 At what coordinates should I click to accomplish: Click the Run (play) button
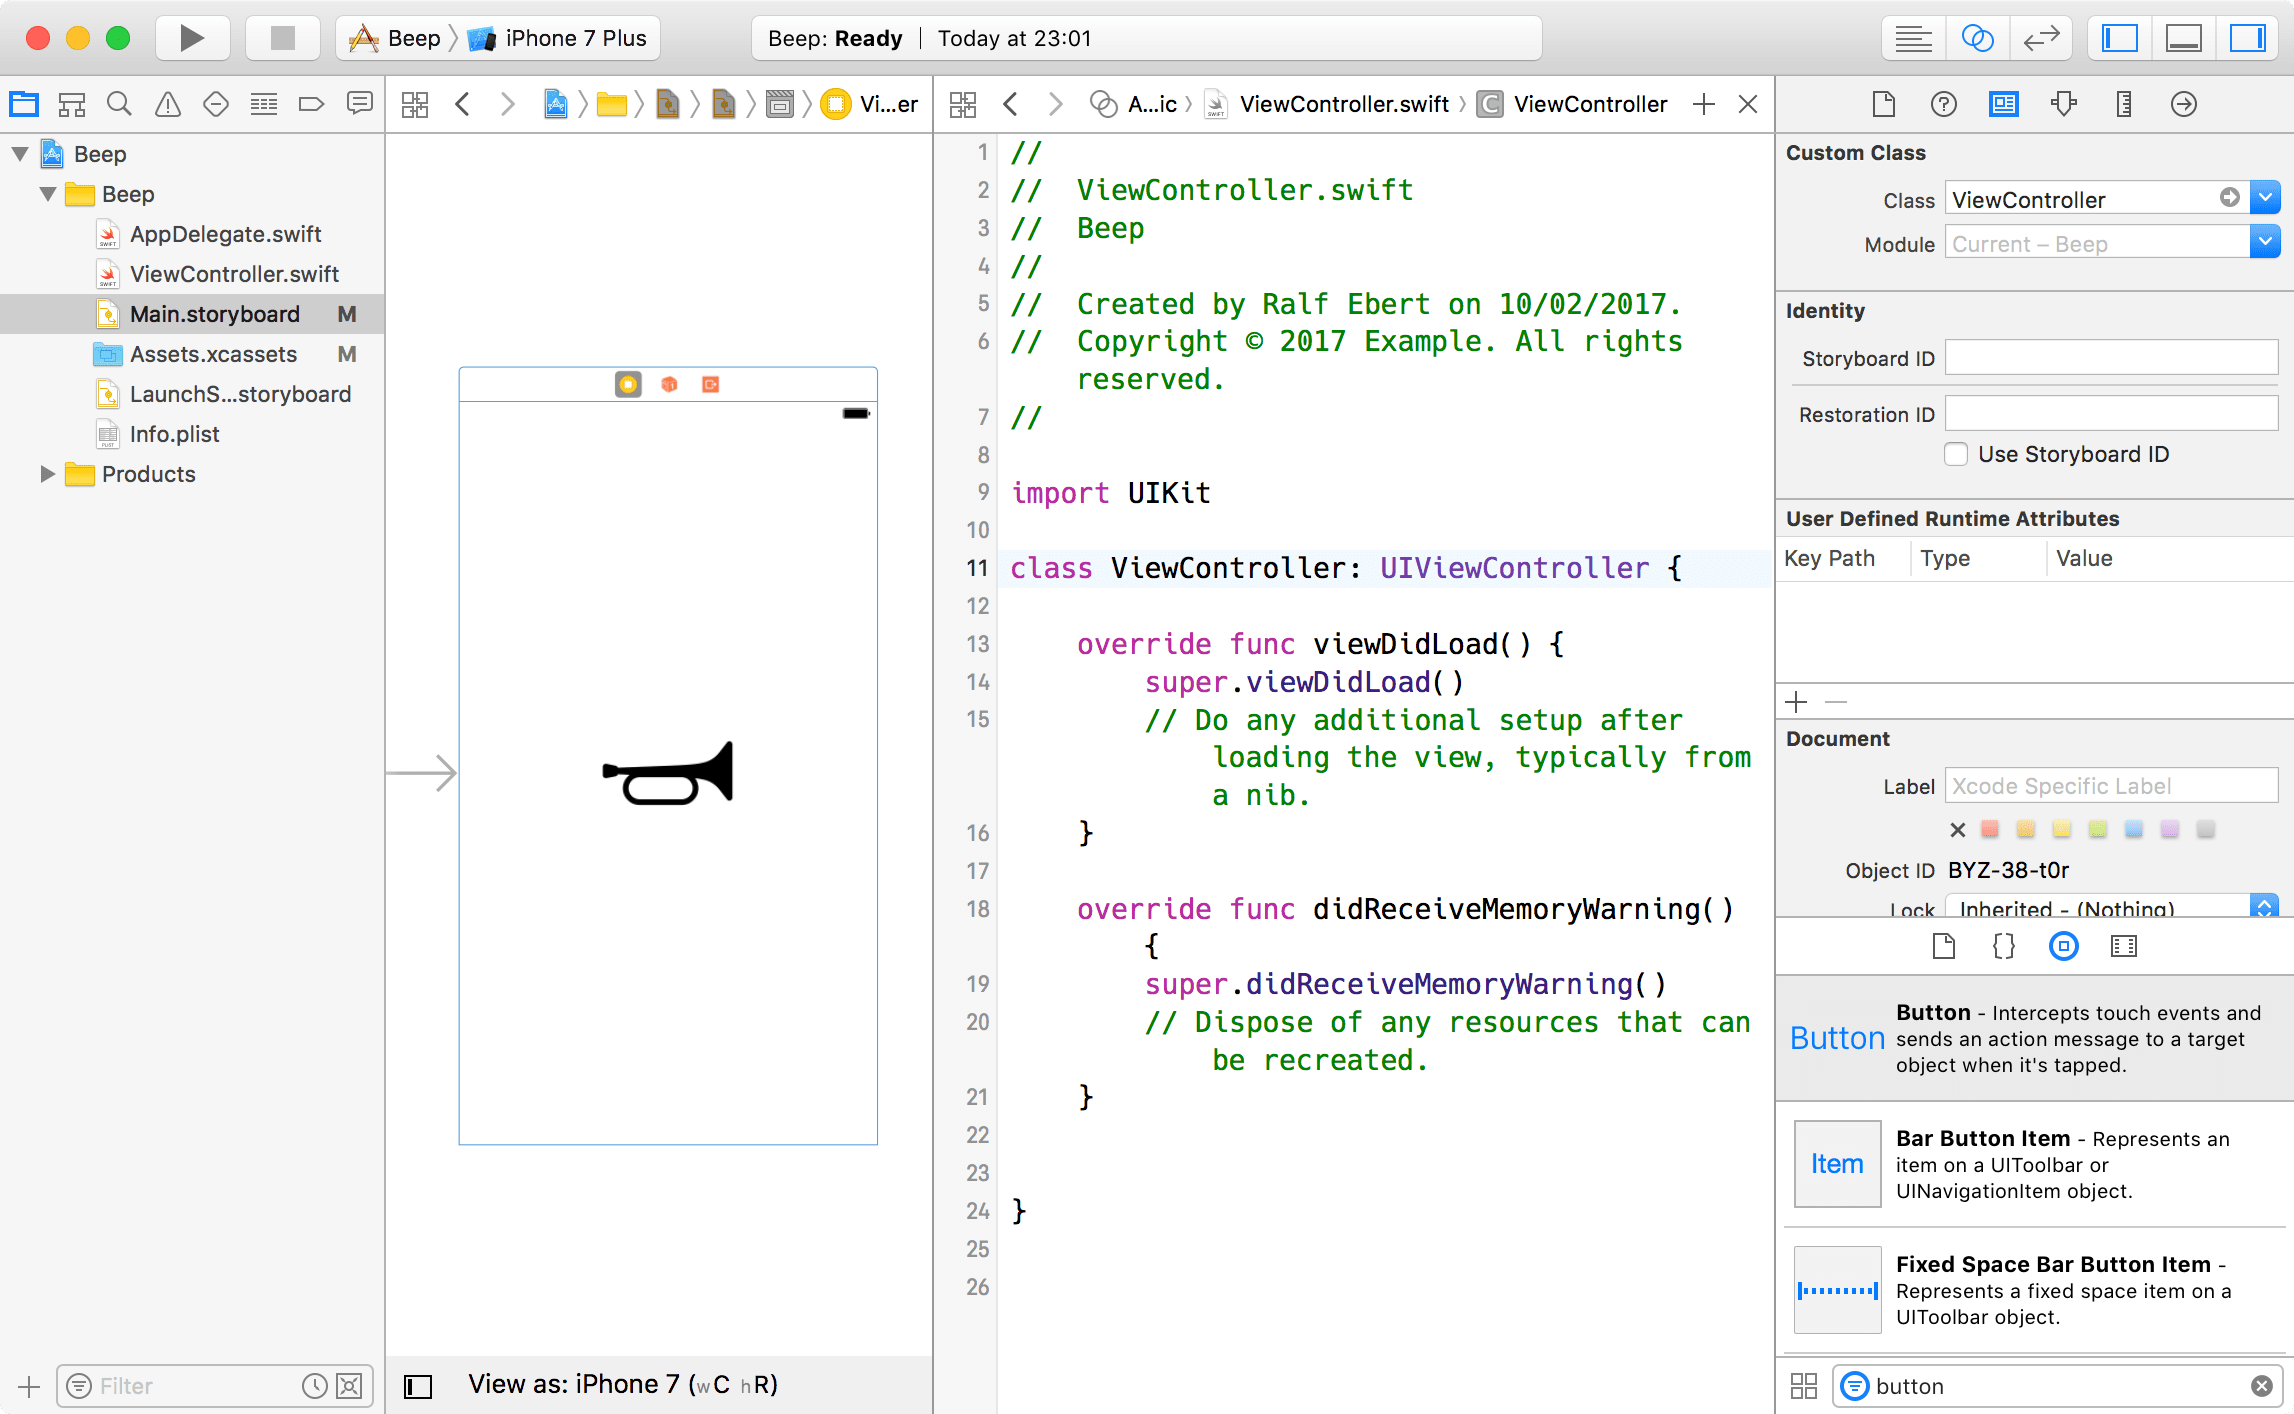pyautogui.click(x=192, y=38)
